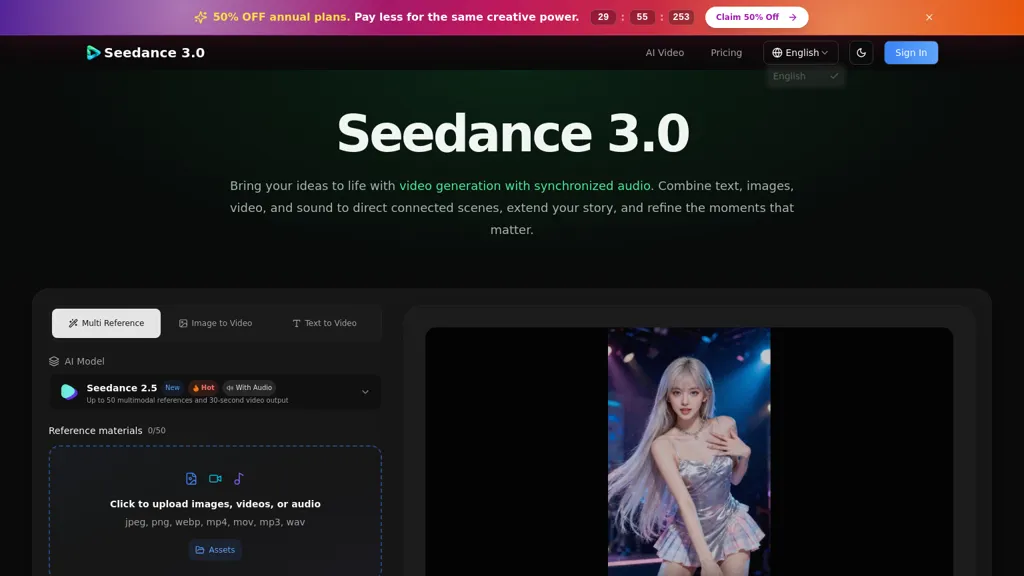Click the checkmark next to English

tap(834, 76)
